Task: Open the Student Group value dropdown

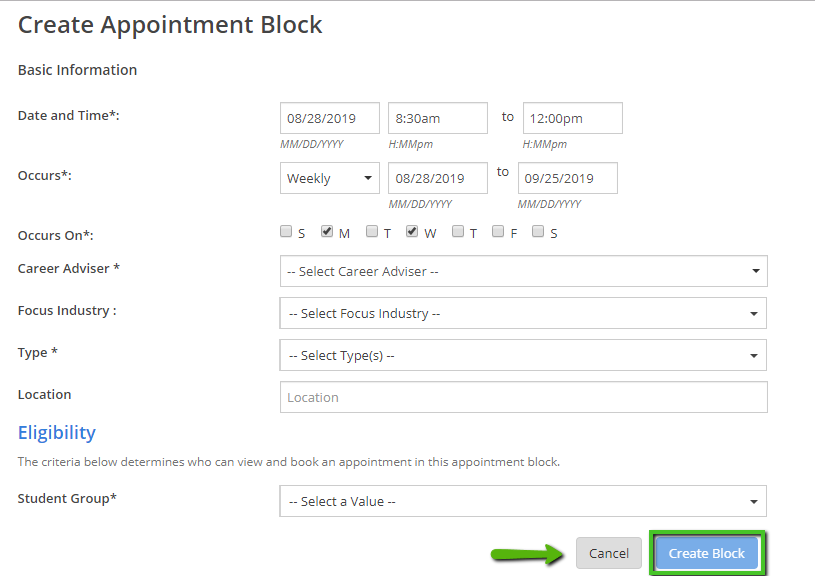Action: (523, 501)
